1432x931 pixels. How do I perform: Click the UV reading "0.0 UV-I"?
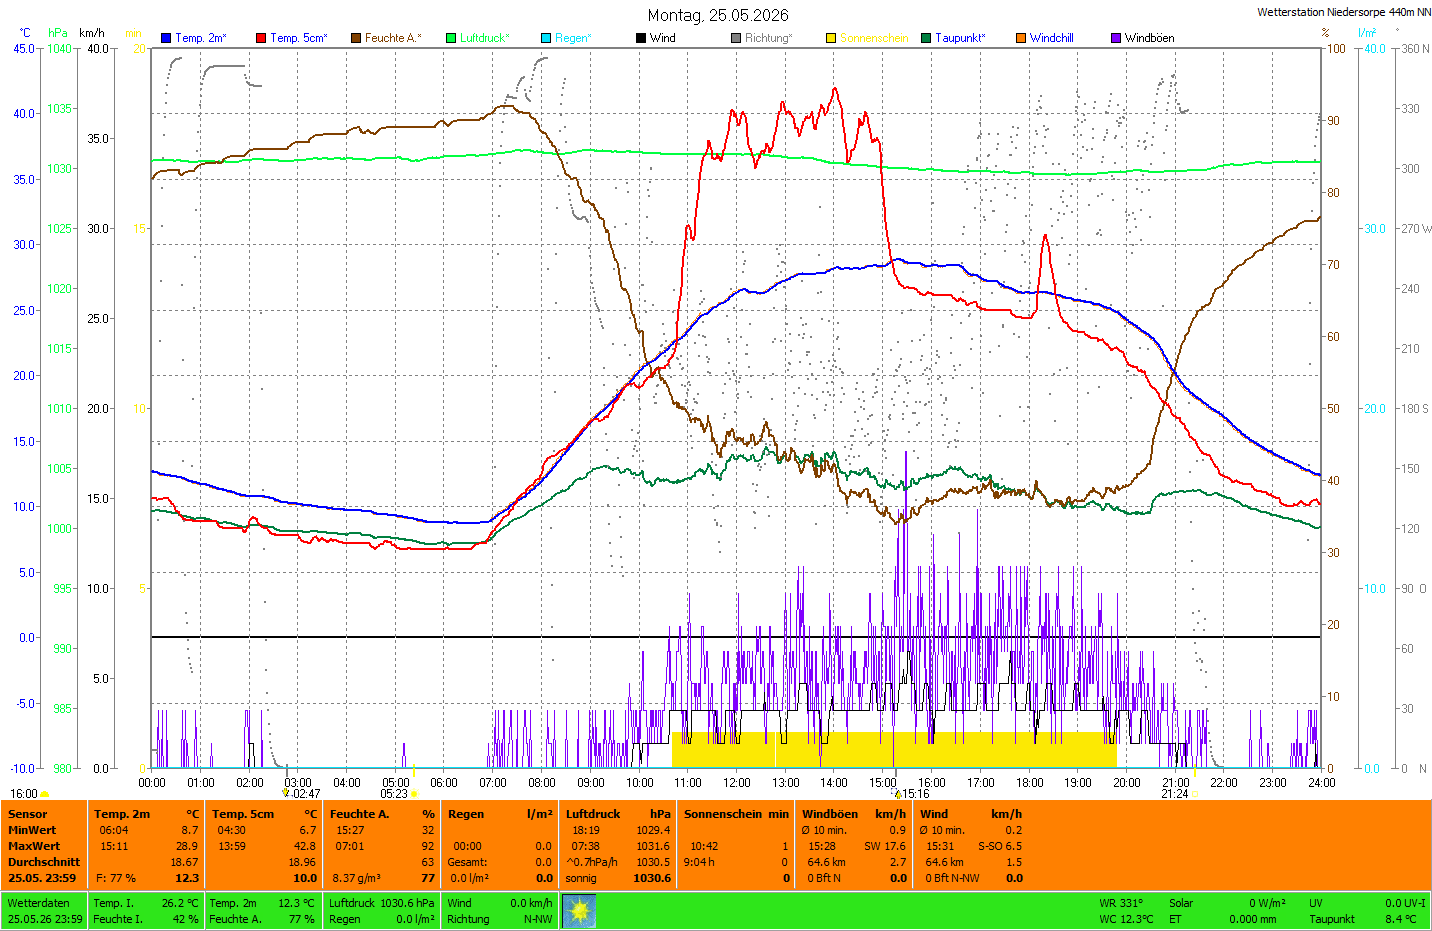[x=1406, y=903]
